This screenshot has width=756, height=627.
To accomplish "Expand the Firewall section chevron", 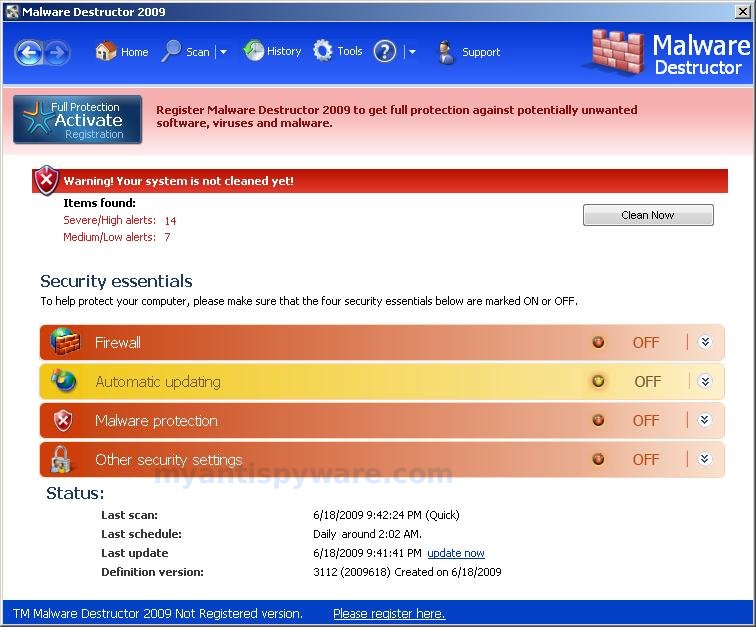I will tap(705, 342).
